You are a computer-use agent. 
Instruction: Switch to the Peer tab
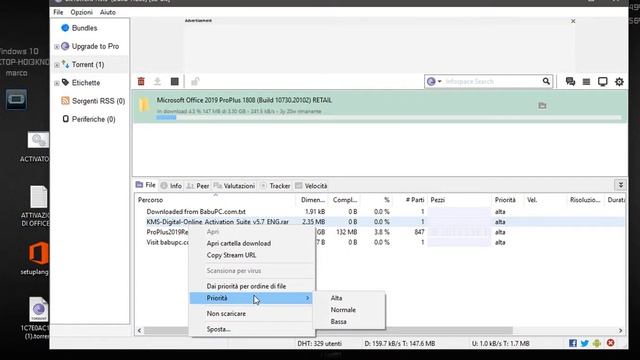click(x=198, y=186)
